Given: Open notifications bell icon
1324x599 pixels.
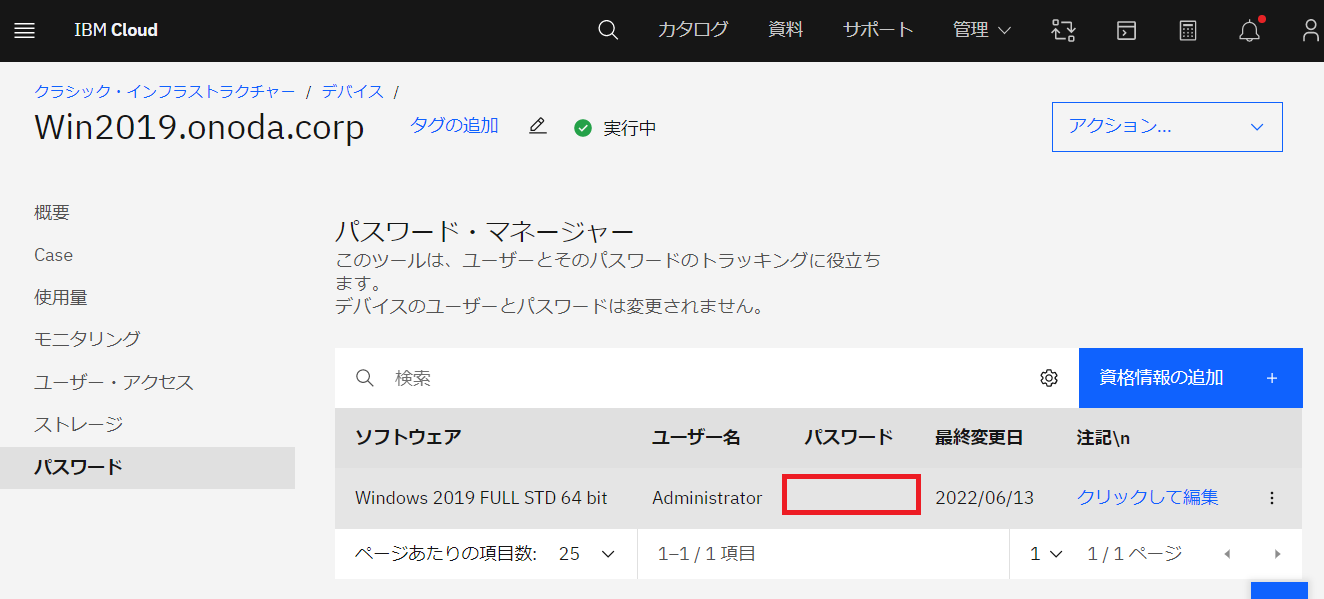Looking at the screenshot, I should click(1250, 30).
